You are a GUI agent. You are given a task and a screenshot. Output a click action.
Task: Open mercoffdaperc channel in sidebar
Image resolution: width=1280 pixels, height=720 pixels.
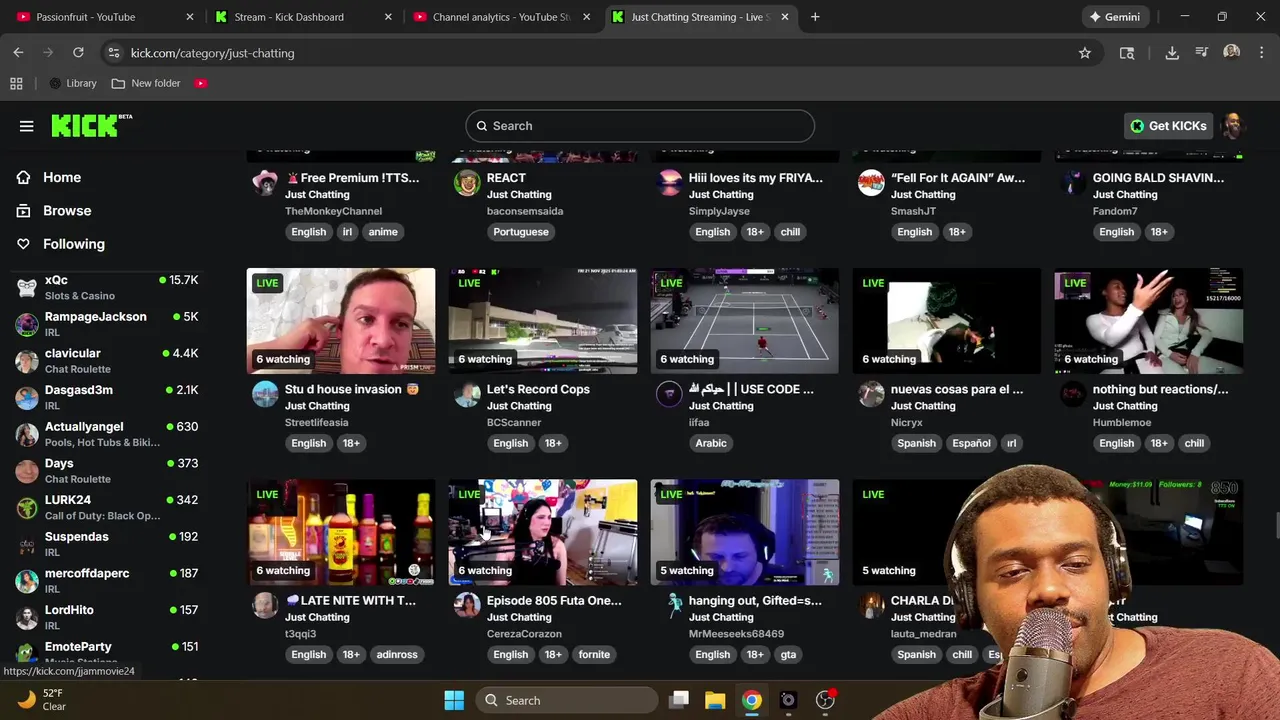(x=108, y=580)
